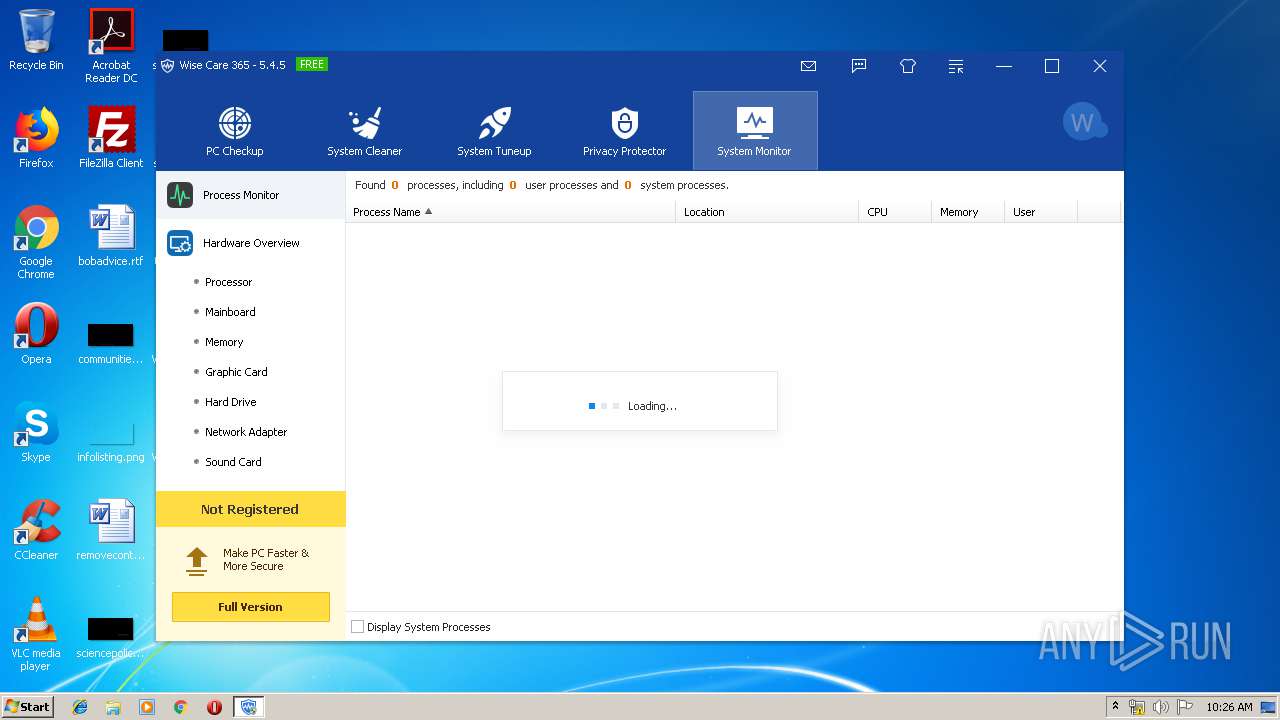The image size is (1280, 720).
Task: Select Google Chrome desktop shortcut
Action: pyautogui.click(x=36, y=243)
